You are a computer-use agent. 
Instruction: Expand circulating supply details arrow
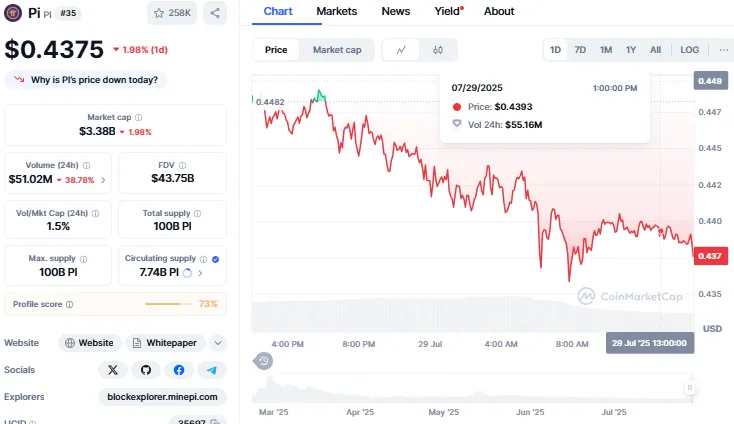coord(200,272)
